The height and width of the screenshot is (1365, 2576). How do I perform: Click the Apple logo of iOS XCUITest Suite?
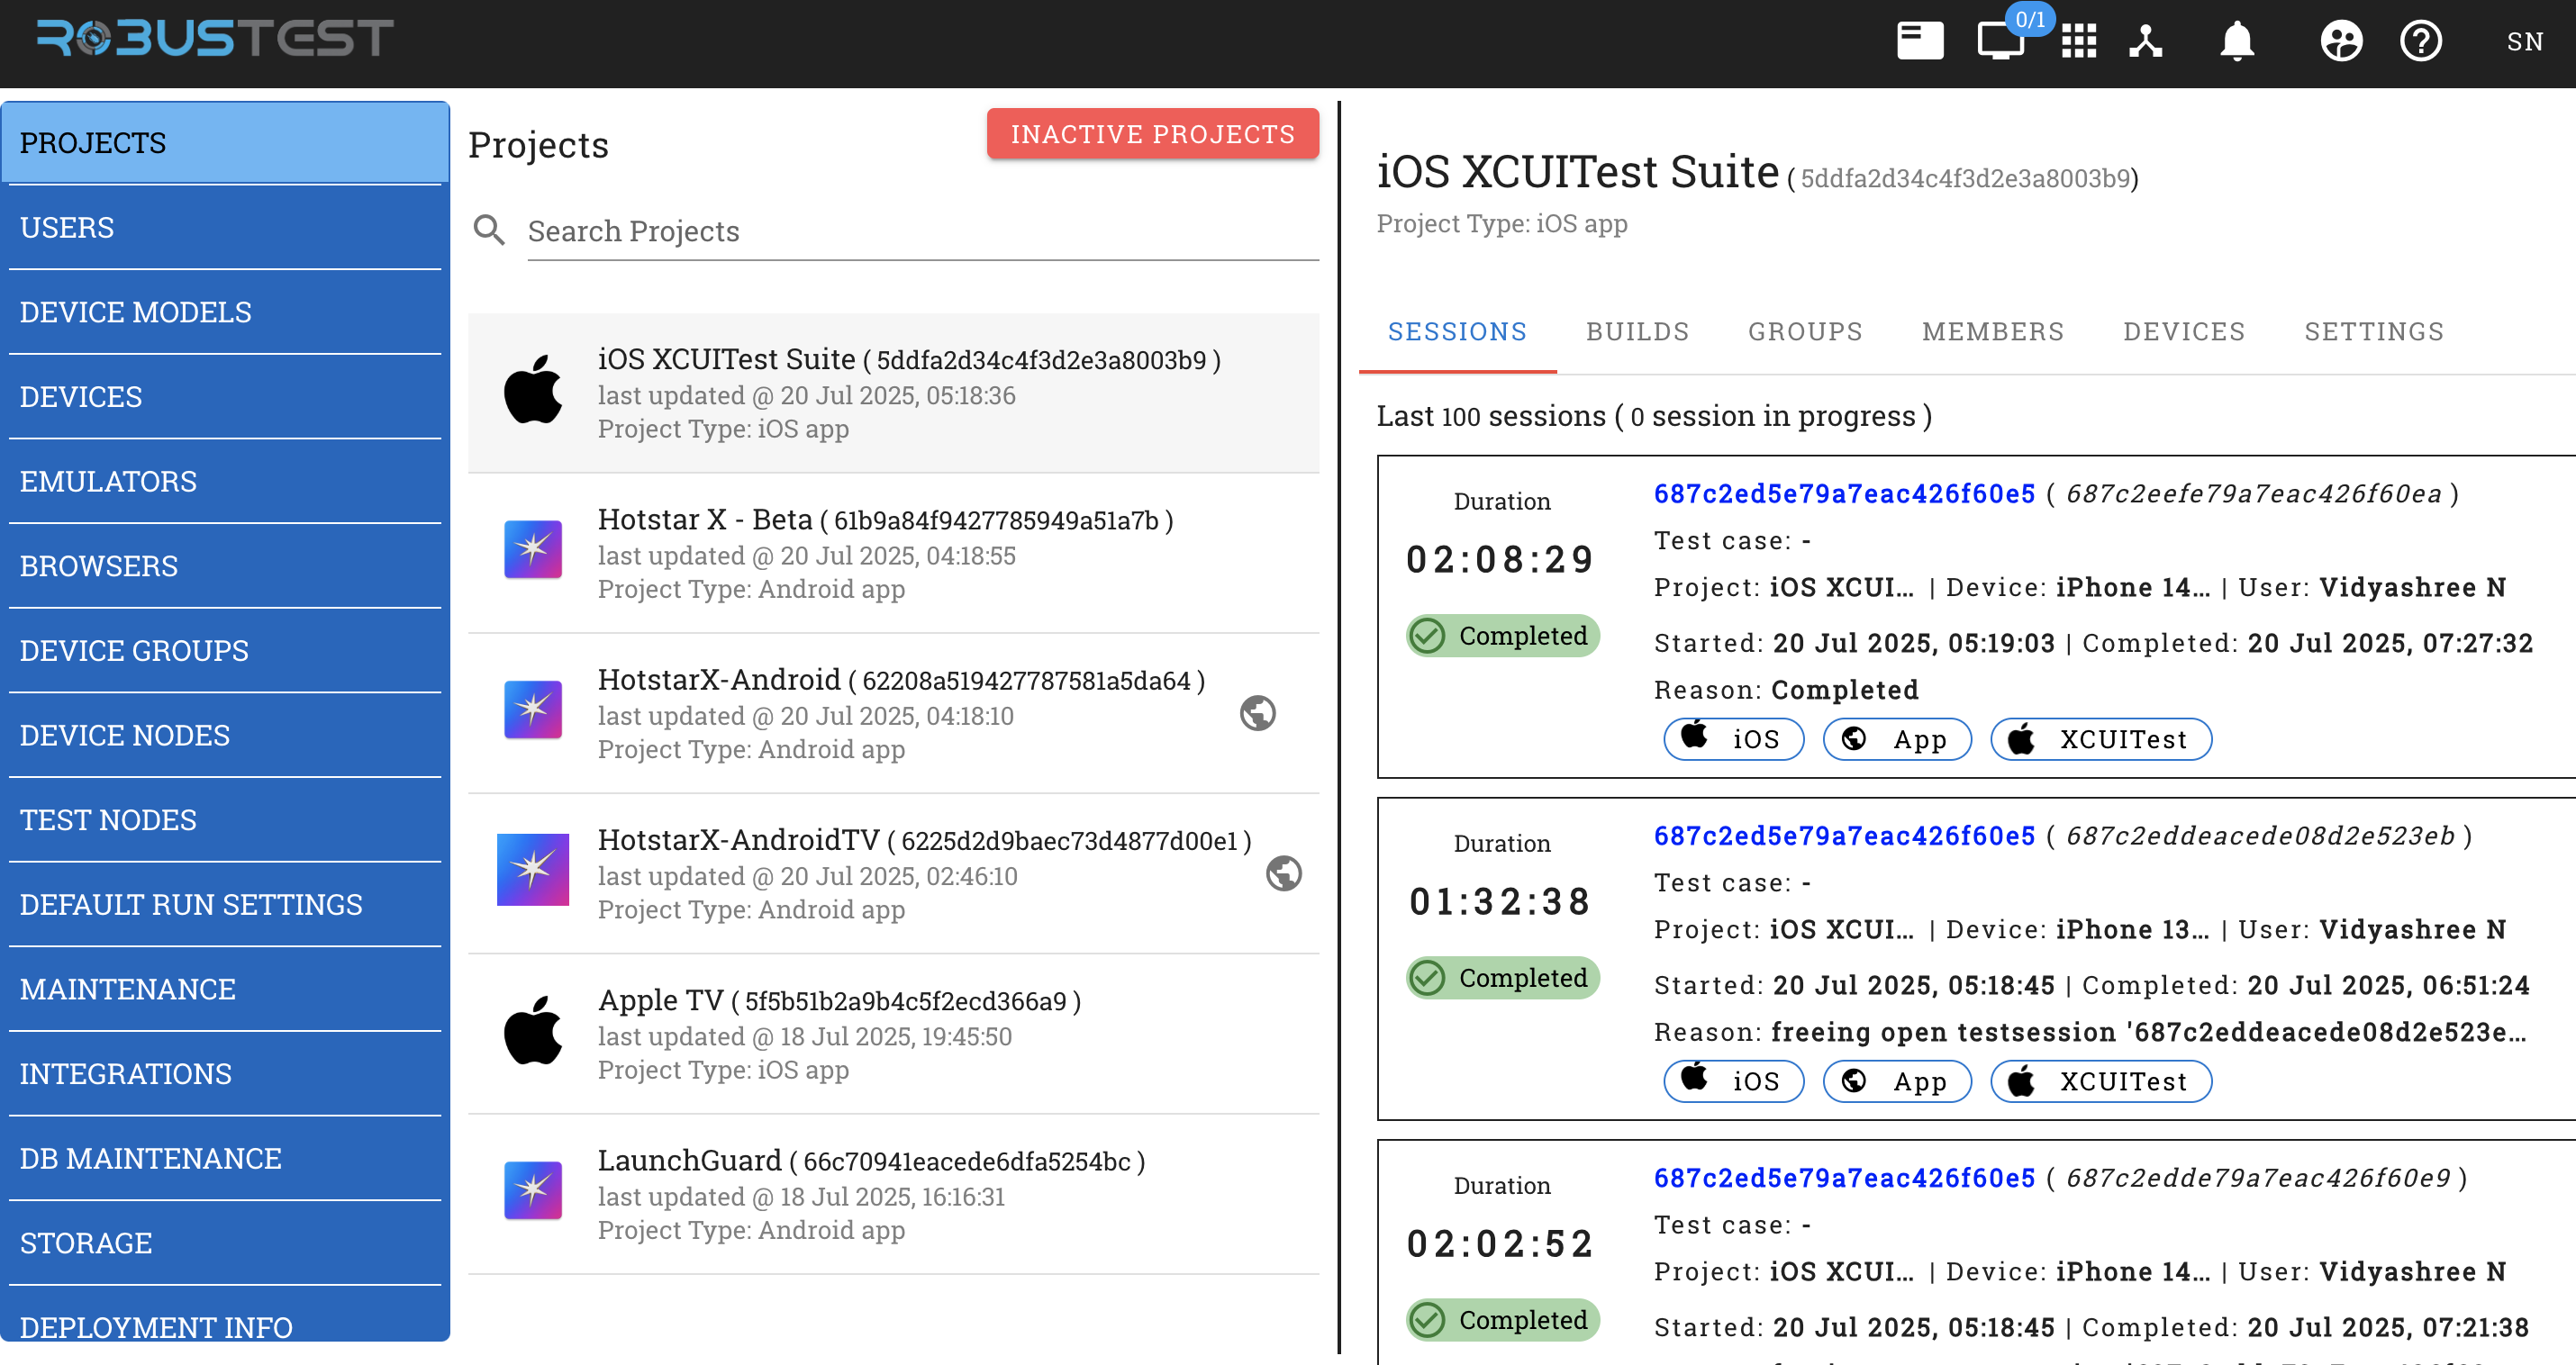coord(532,391)
